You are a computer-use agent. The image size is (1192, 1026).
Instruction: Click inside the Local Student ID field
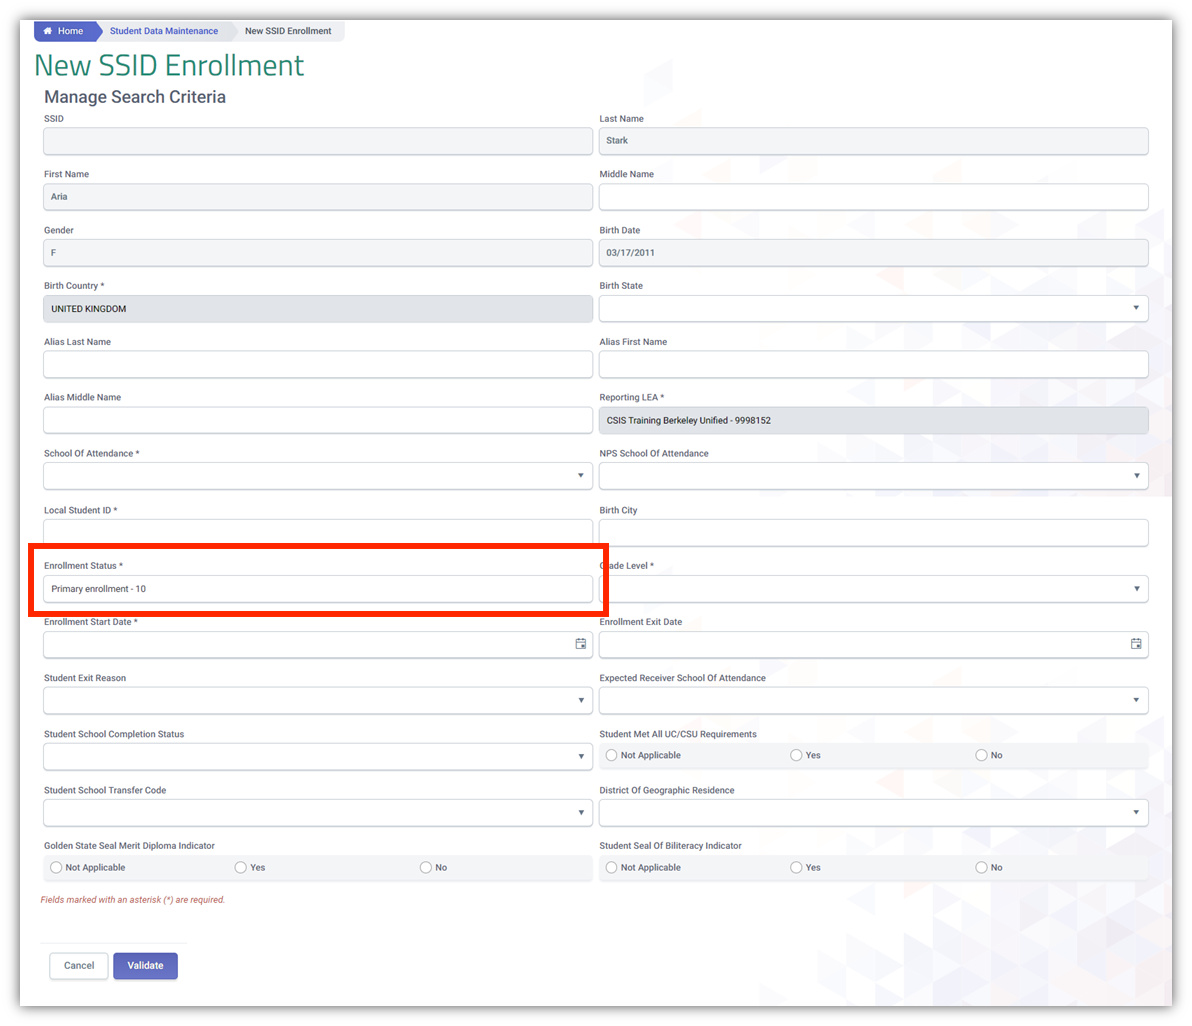point(317,532)
